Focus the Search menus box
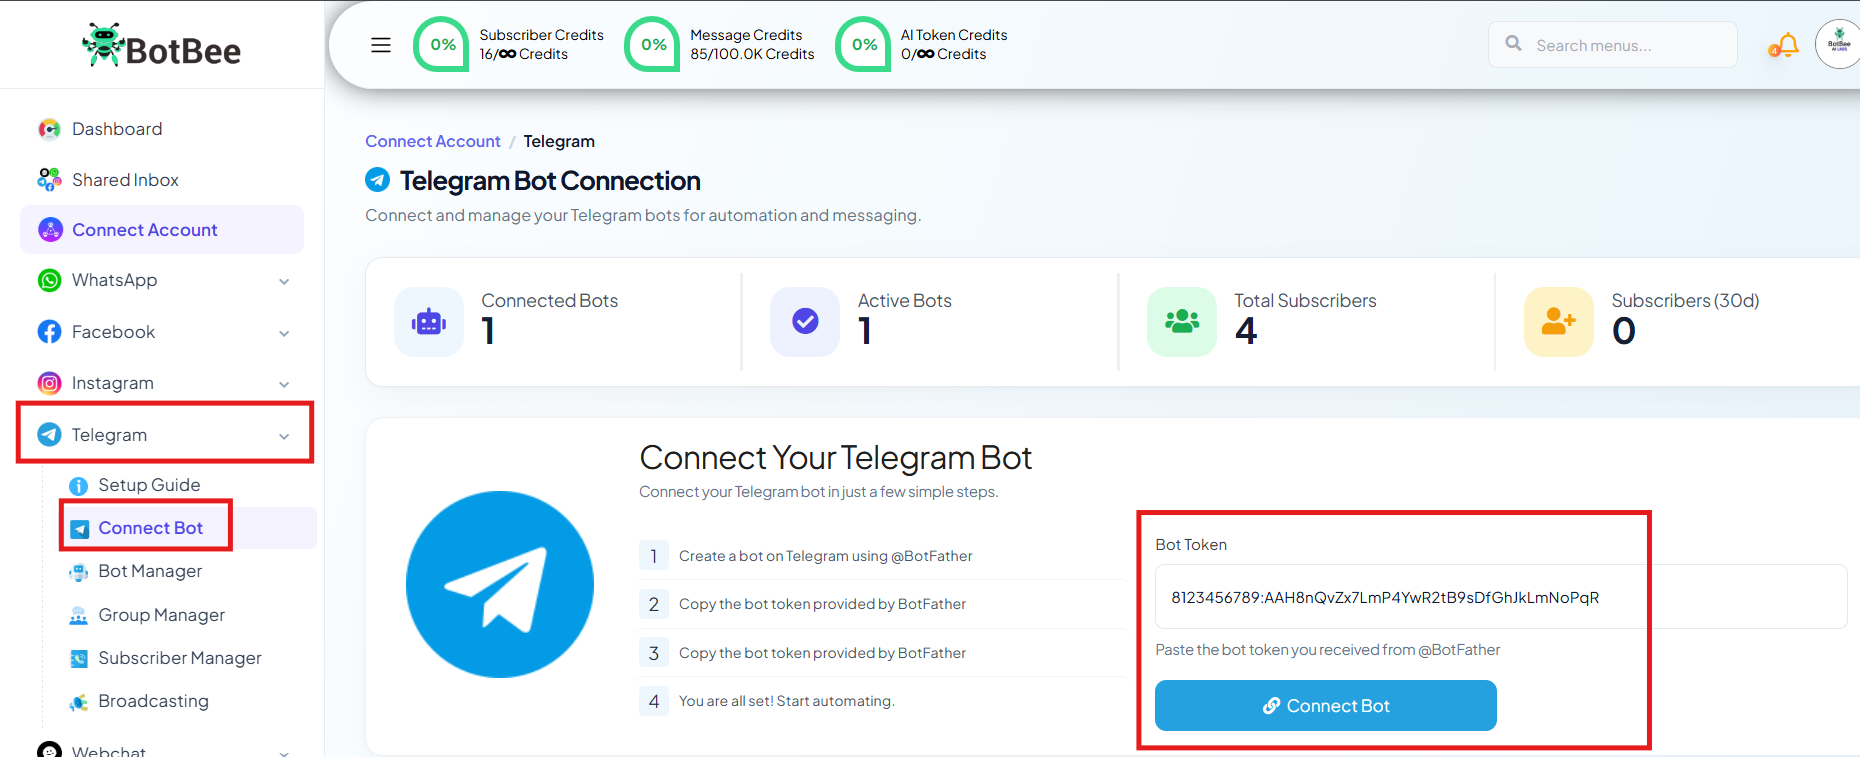Screen dimensions: 1860x757 tap(1613, 45)
